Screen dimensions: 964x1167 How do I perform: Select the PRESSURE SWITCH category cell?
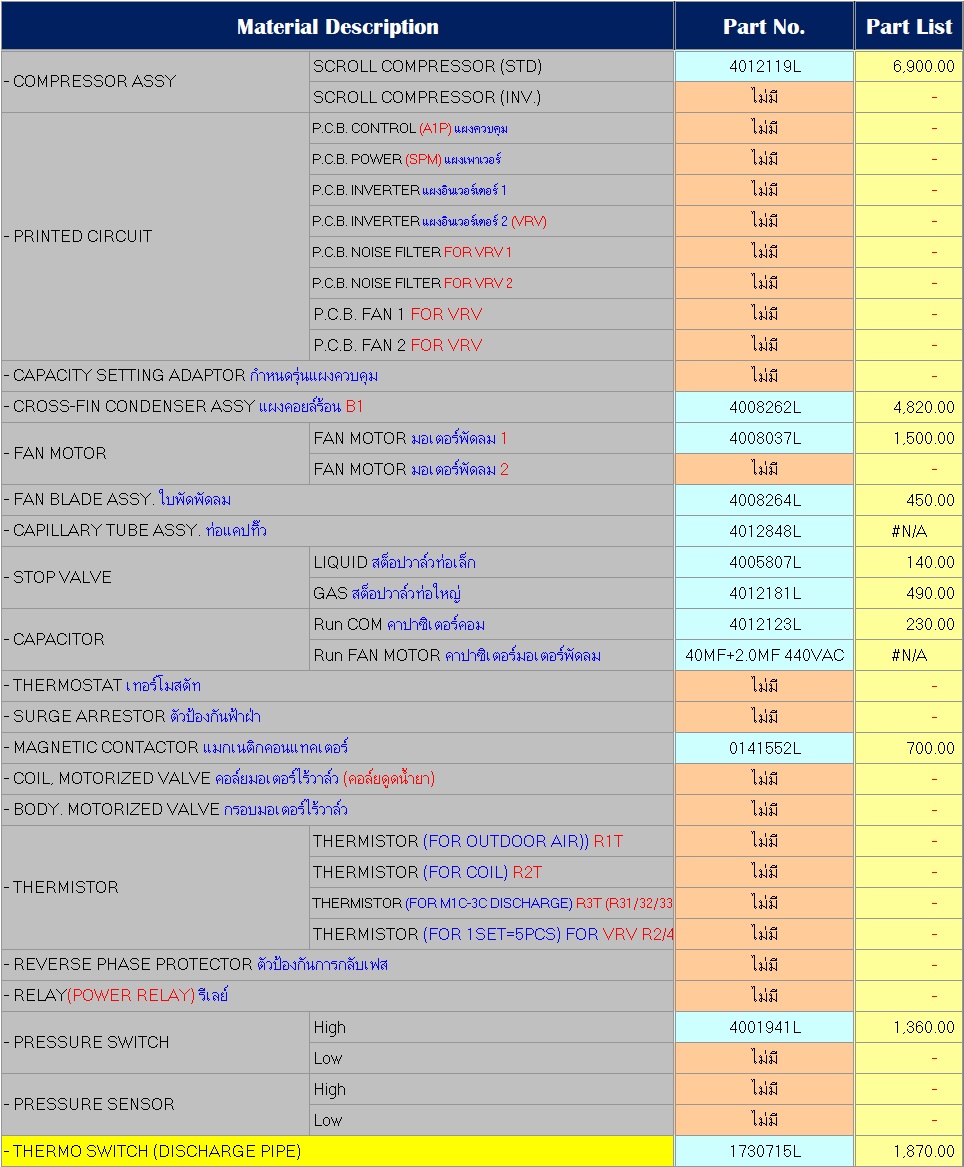[156, 1043]
